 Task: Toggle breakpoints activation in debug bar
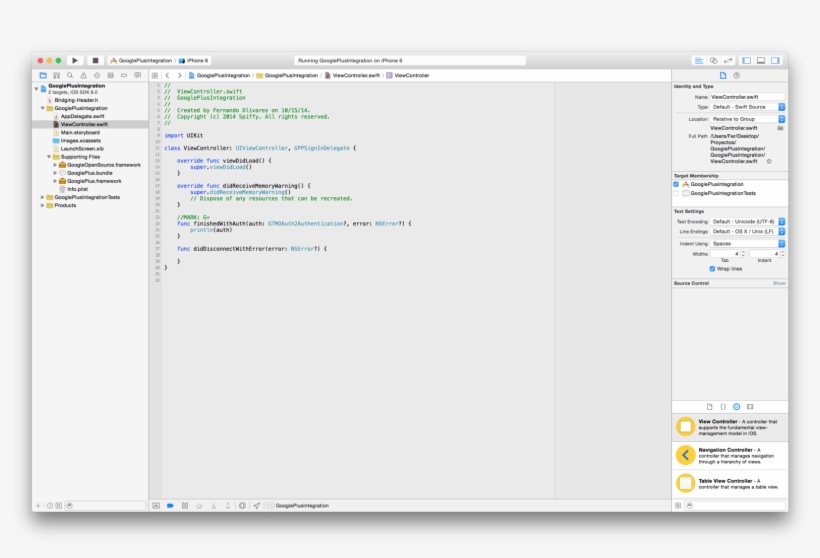[170, 506]
